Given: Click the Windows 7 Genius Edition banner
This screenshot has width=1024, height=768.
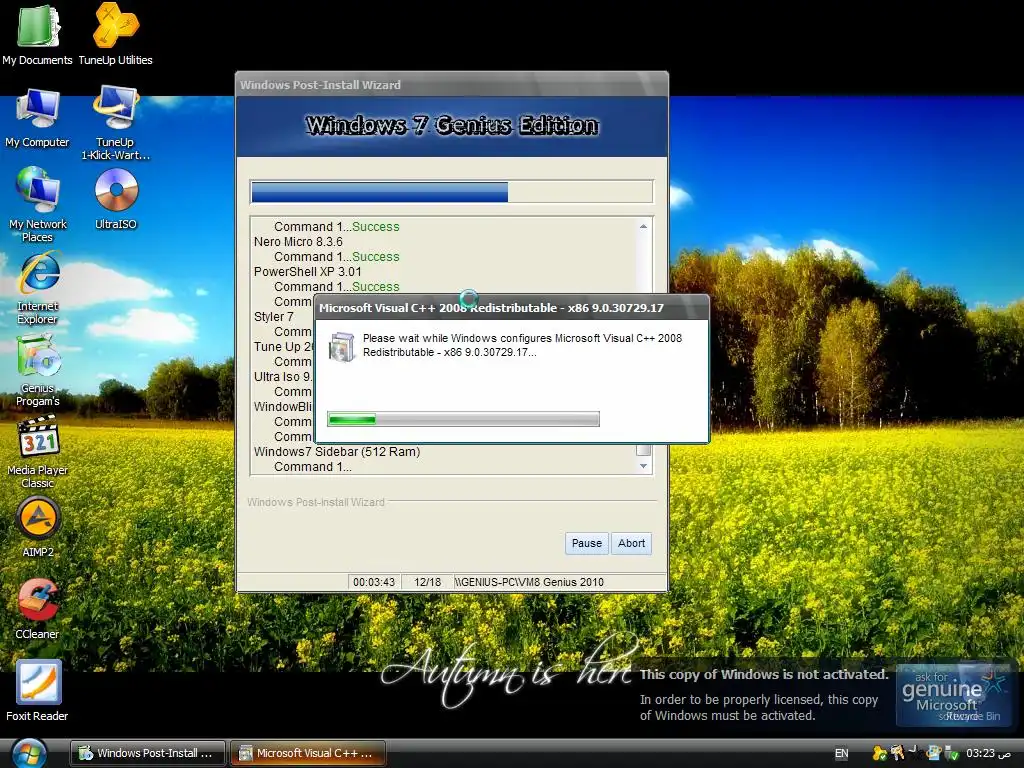Looking at the screenshot, I should (x=451, y=125).
